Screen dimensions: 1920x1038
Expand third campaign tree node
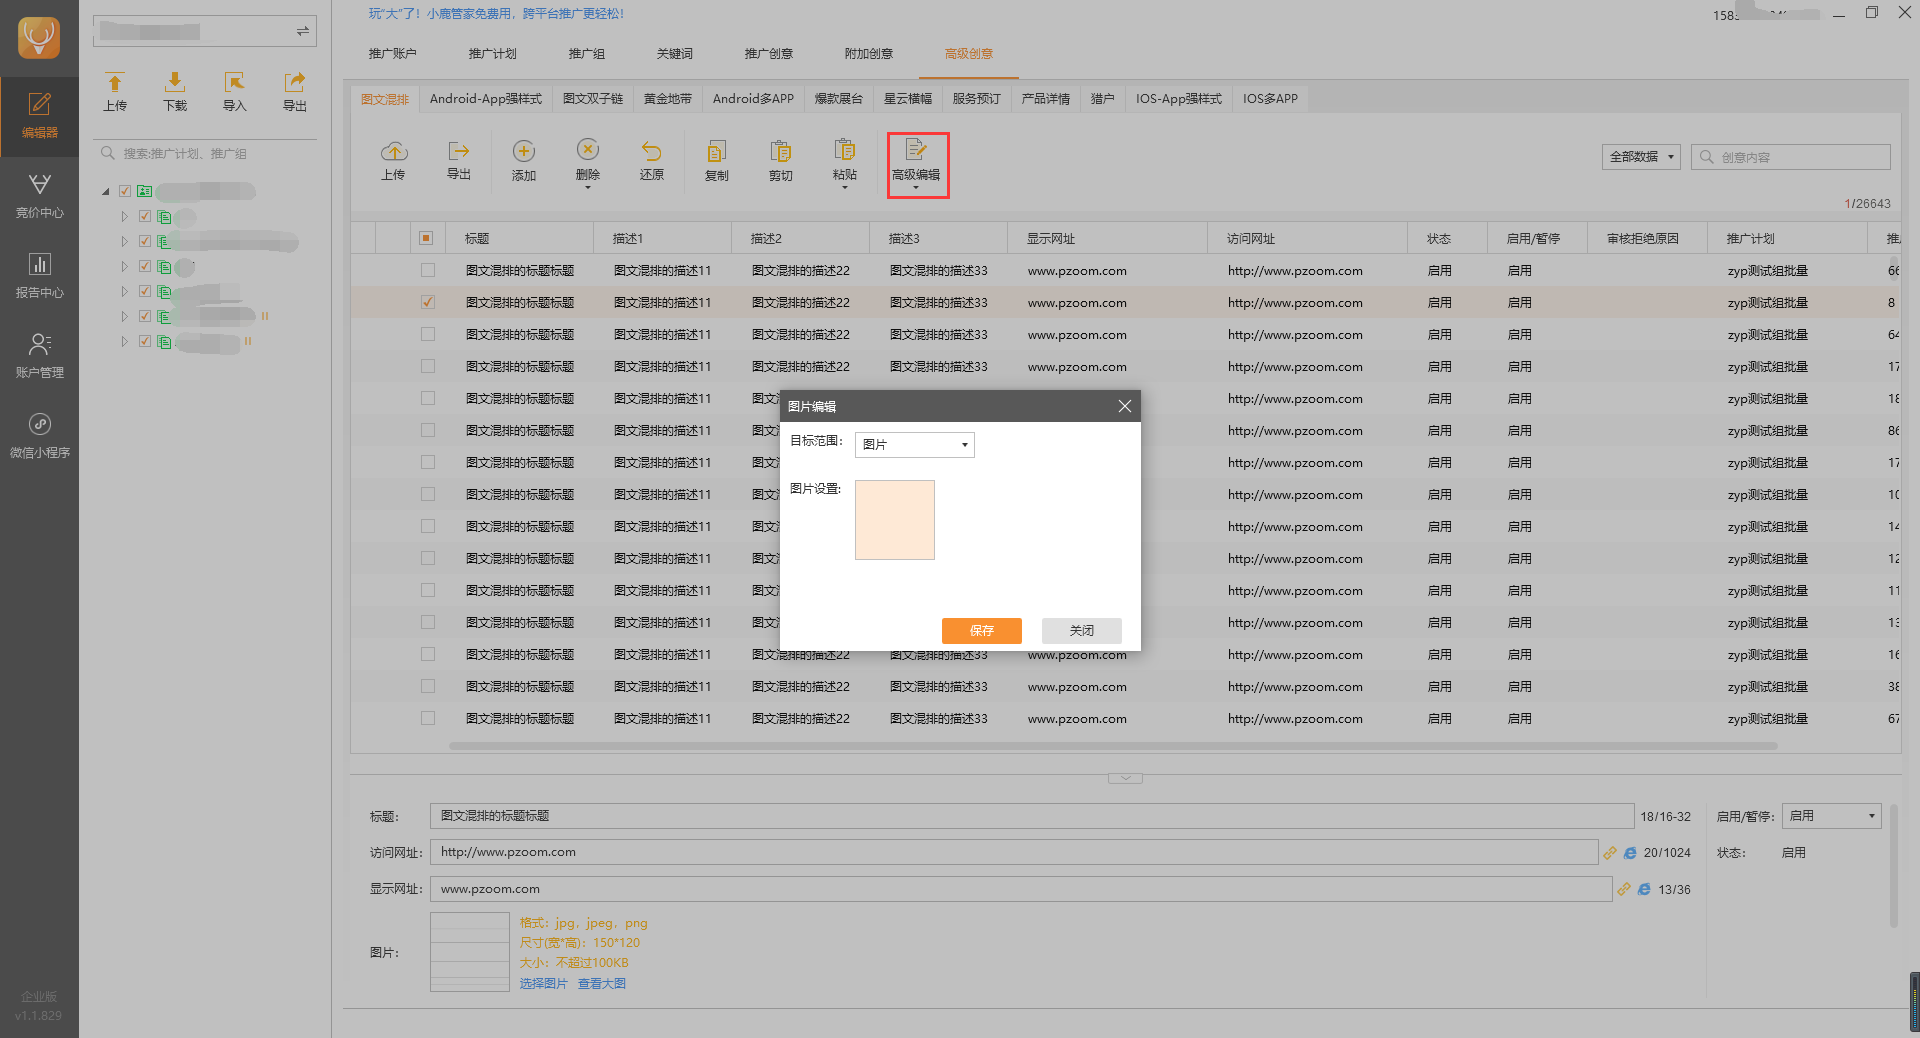click(x=125, y=266)
